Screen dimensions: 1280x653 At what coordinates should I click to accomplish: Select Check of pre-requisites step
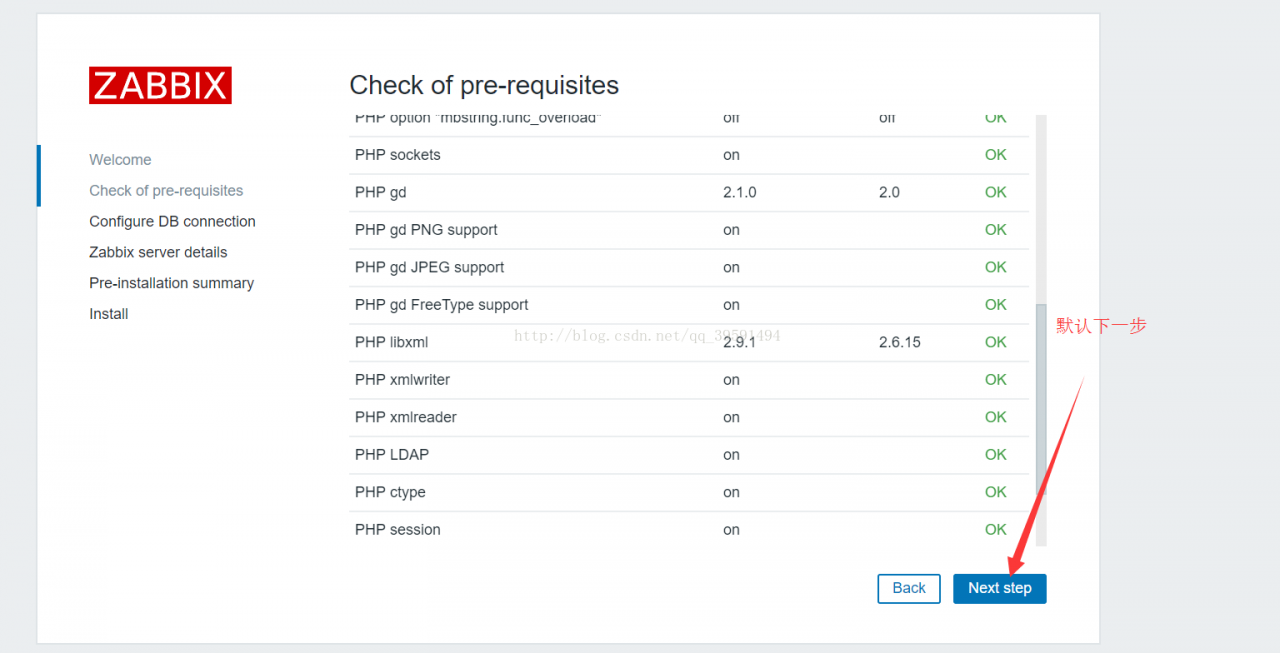tap(166, 191)
